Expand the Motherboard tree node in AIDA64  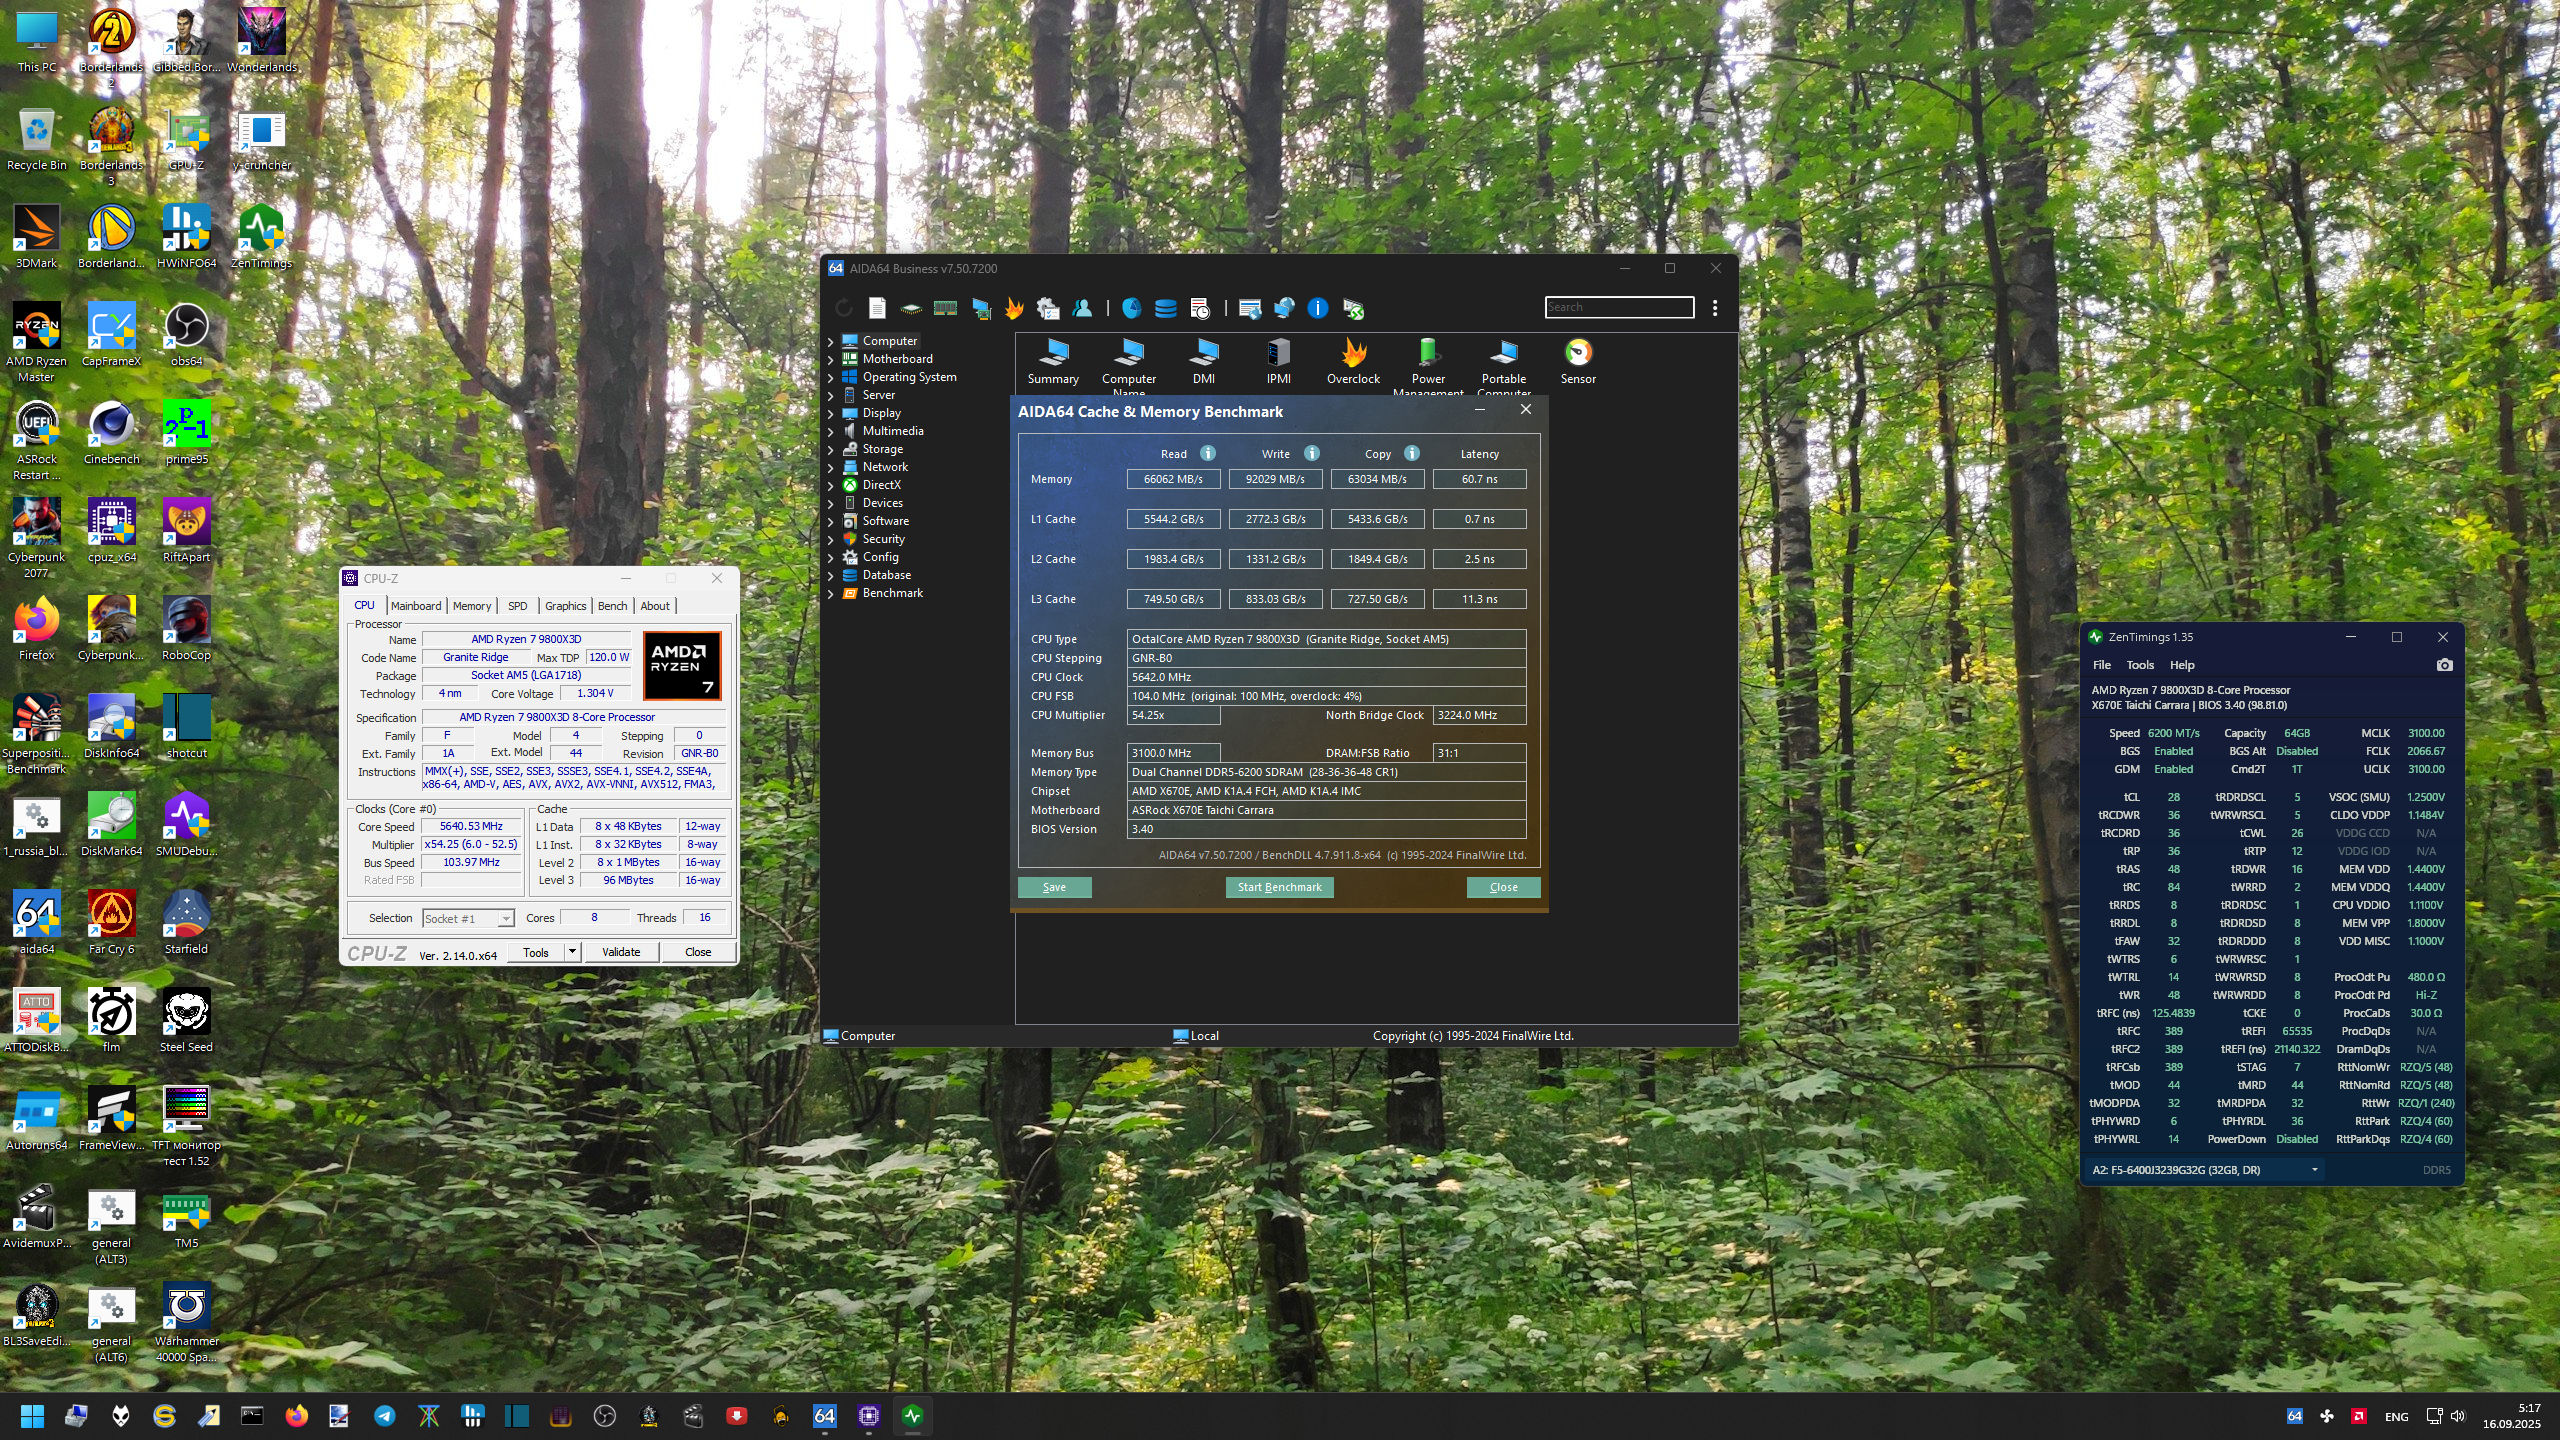click(x=830, y=359)
